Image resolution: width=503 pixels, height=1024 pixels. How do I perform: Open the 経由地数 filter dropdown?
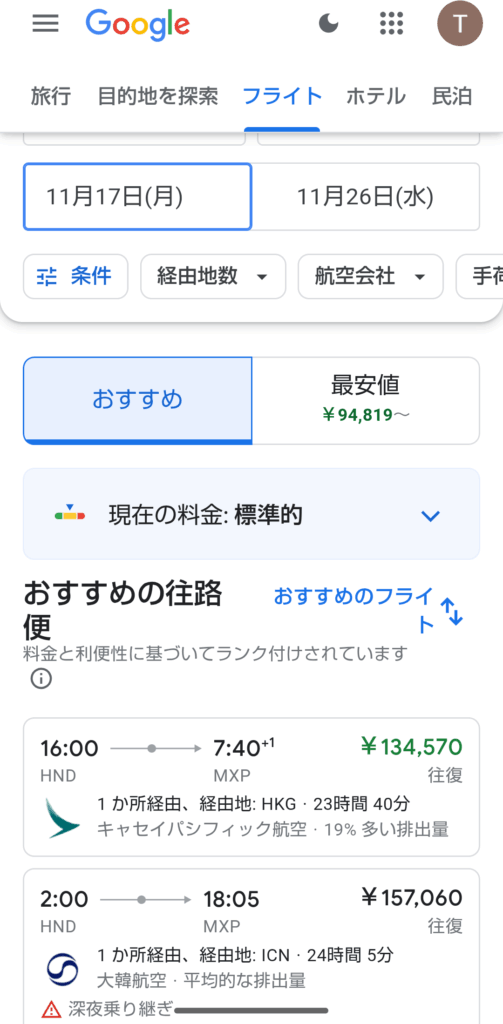[213, 276]
